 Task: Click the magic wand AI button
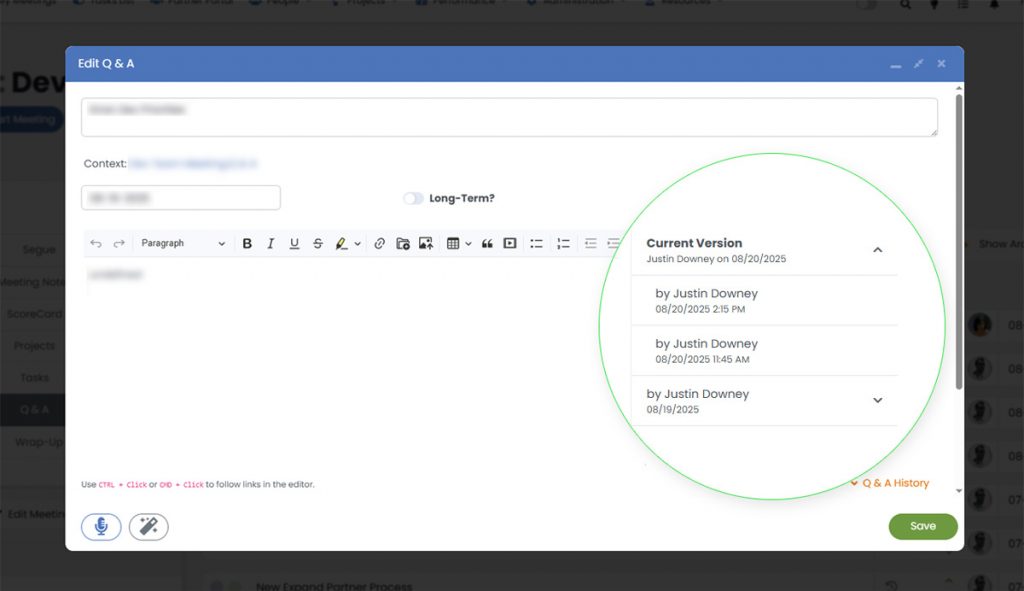point(149,527)
